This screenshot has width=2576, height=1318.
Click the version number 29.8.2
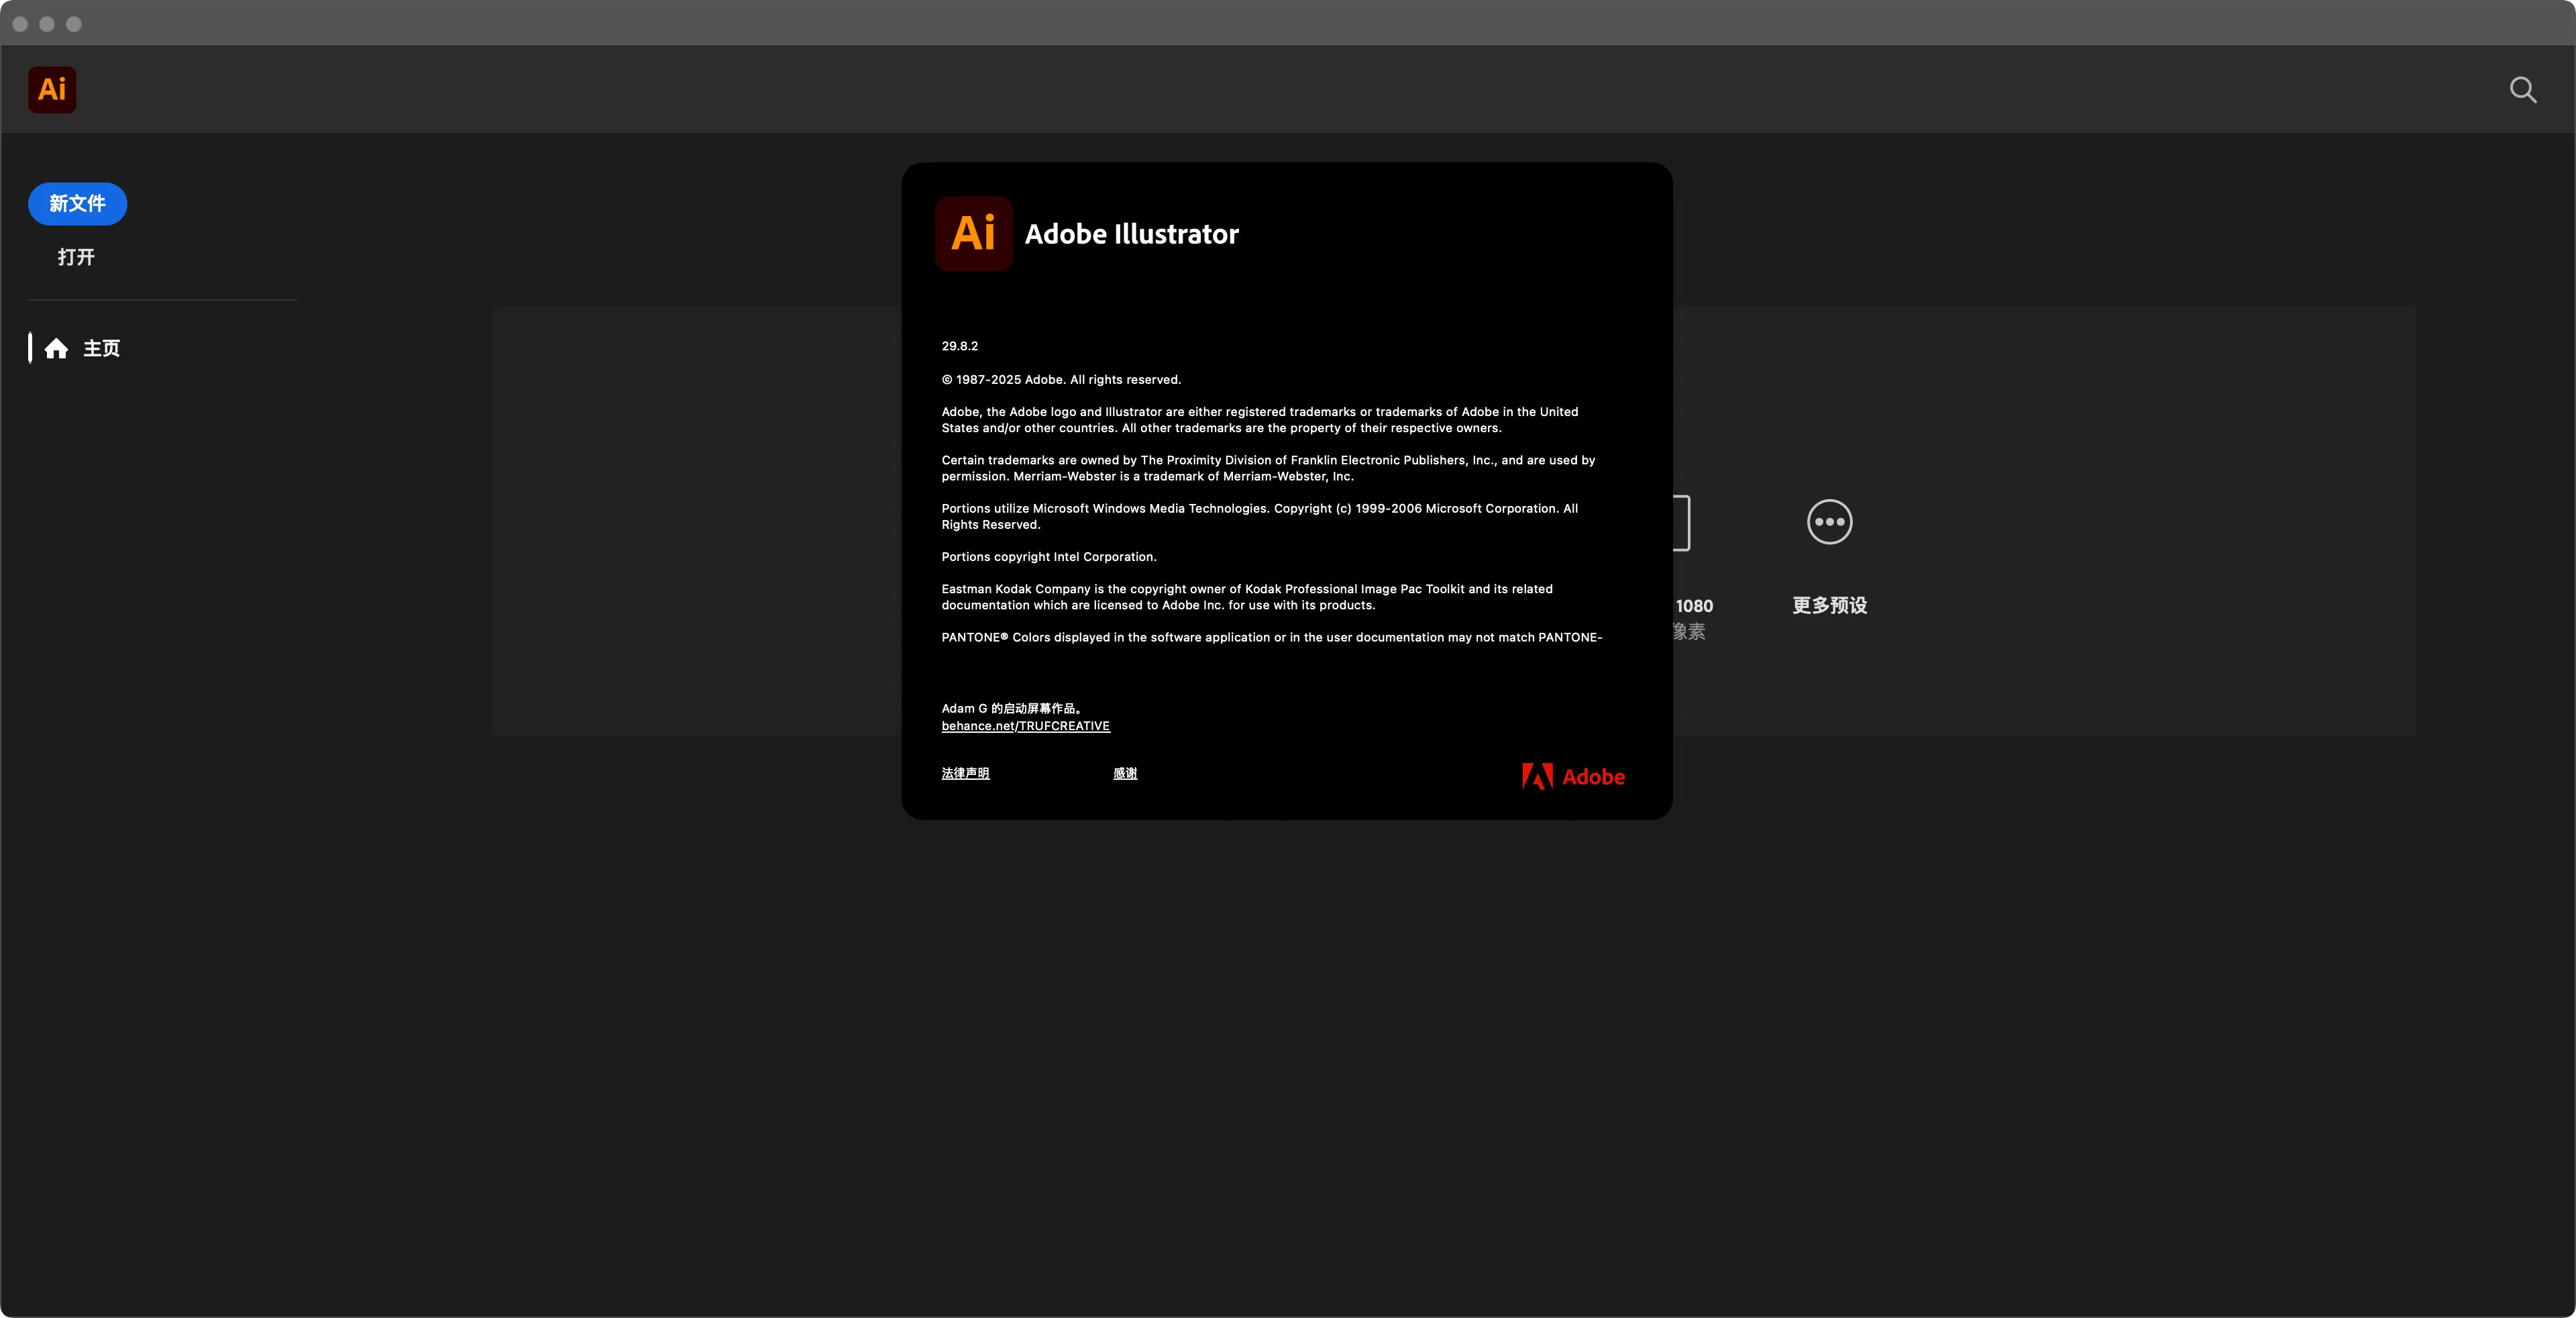(959, 346)
